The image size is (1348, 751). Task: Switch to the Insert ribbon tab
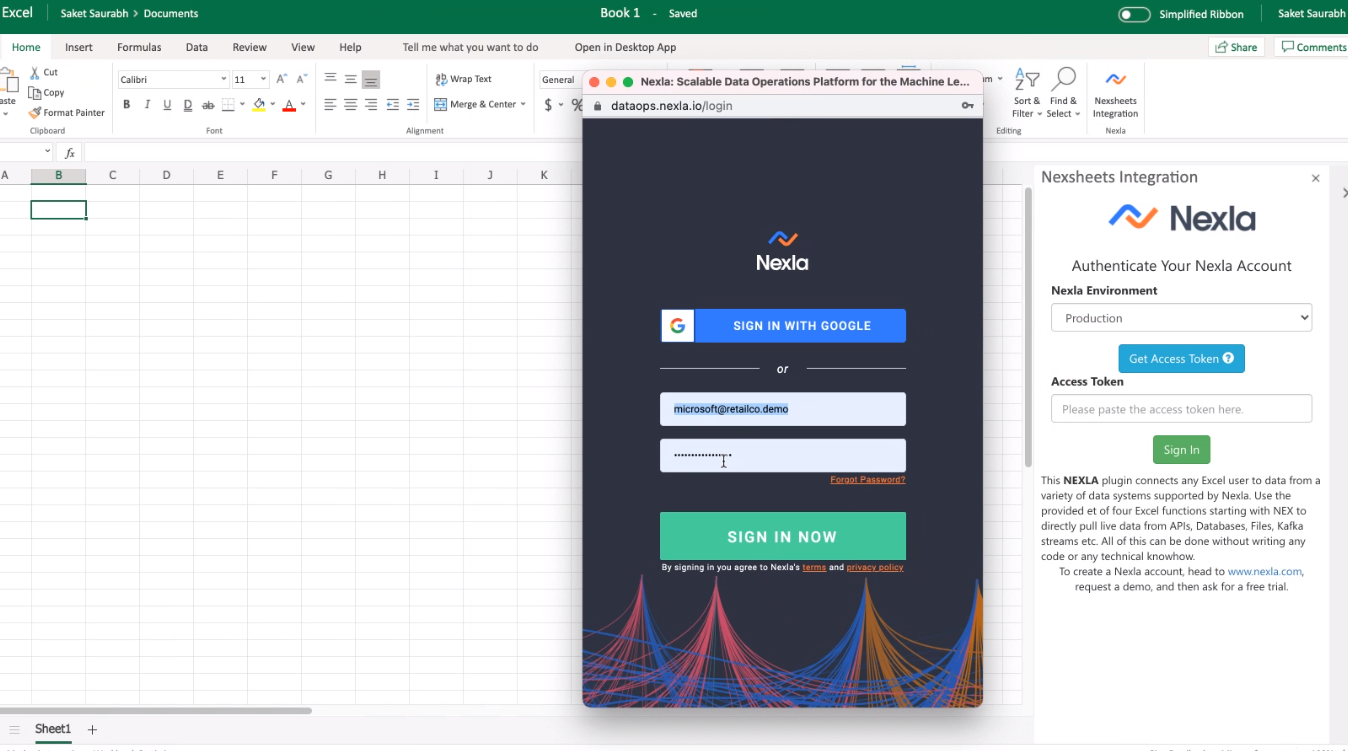[x=79, y=47]
